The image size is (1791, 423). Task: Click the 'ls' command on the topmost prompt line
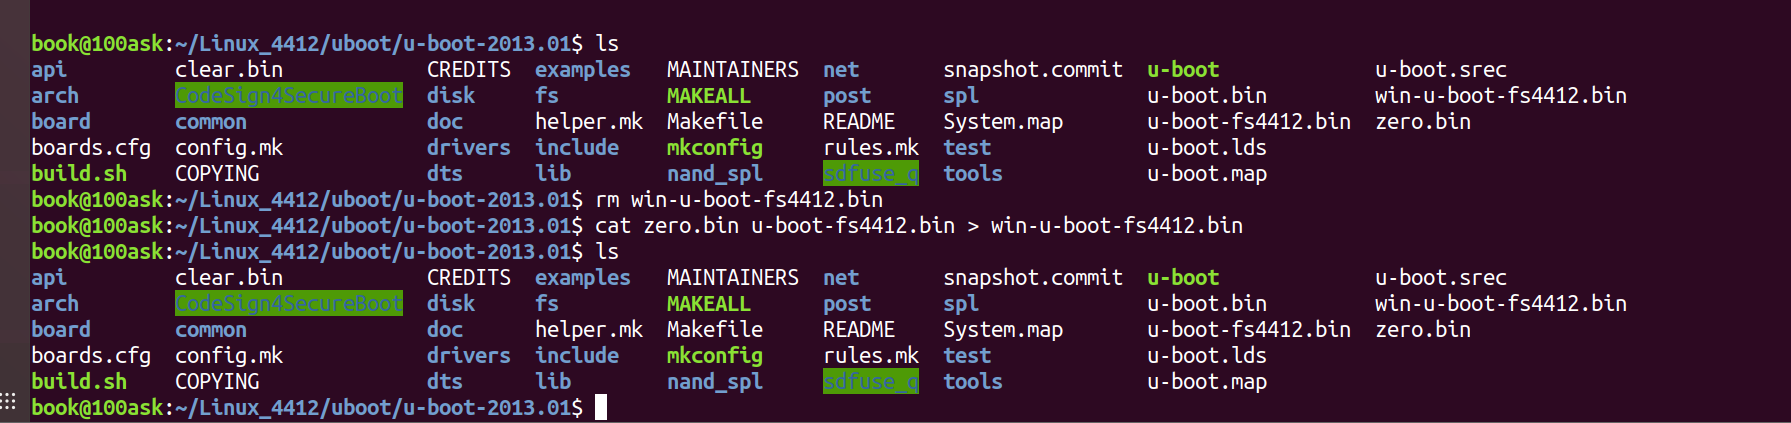(x=607, y=43)
